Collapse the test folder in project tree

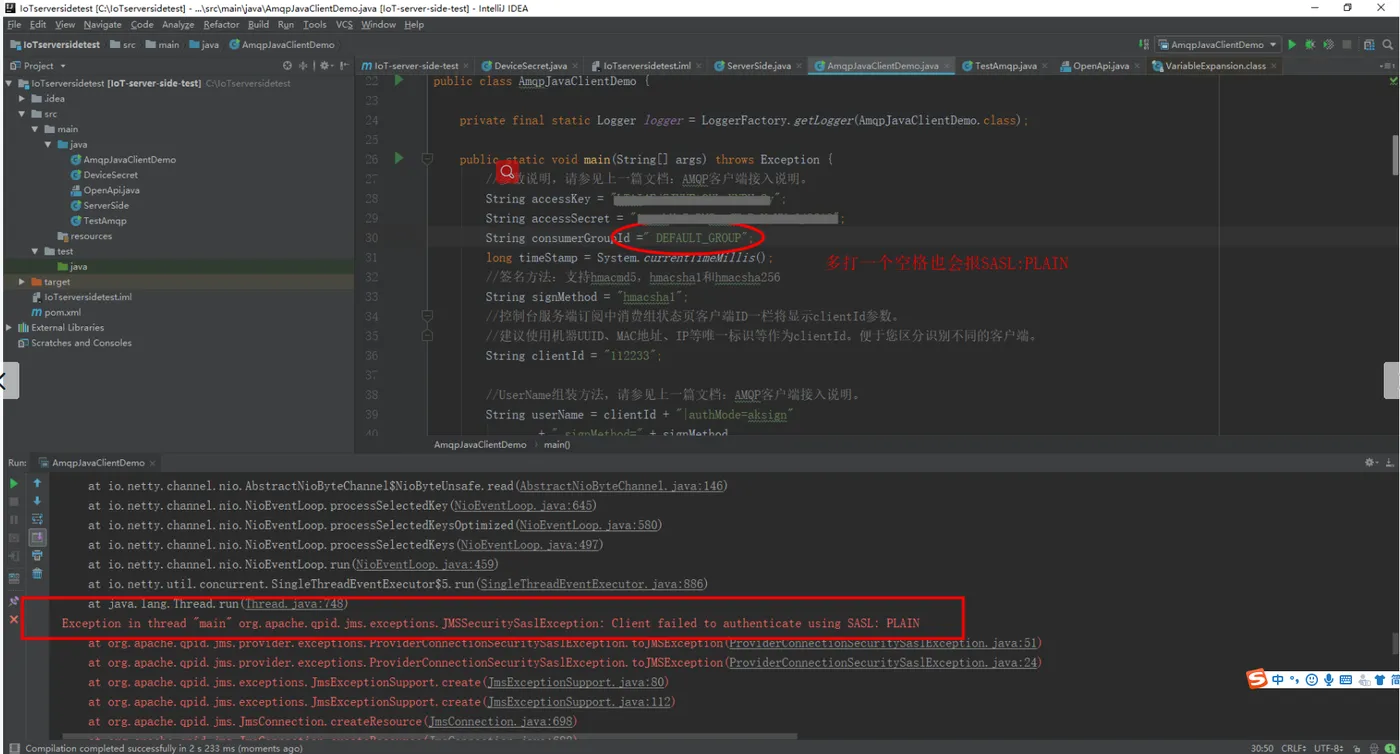coord(35,251)
